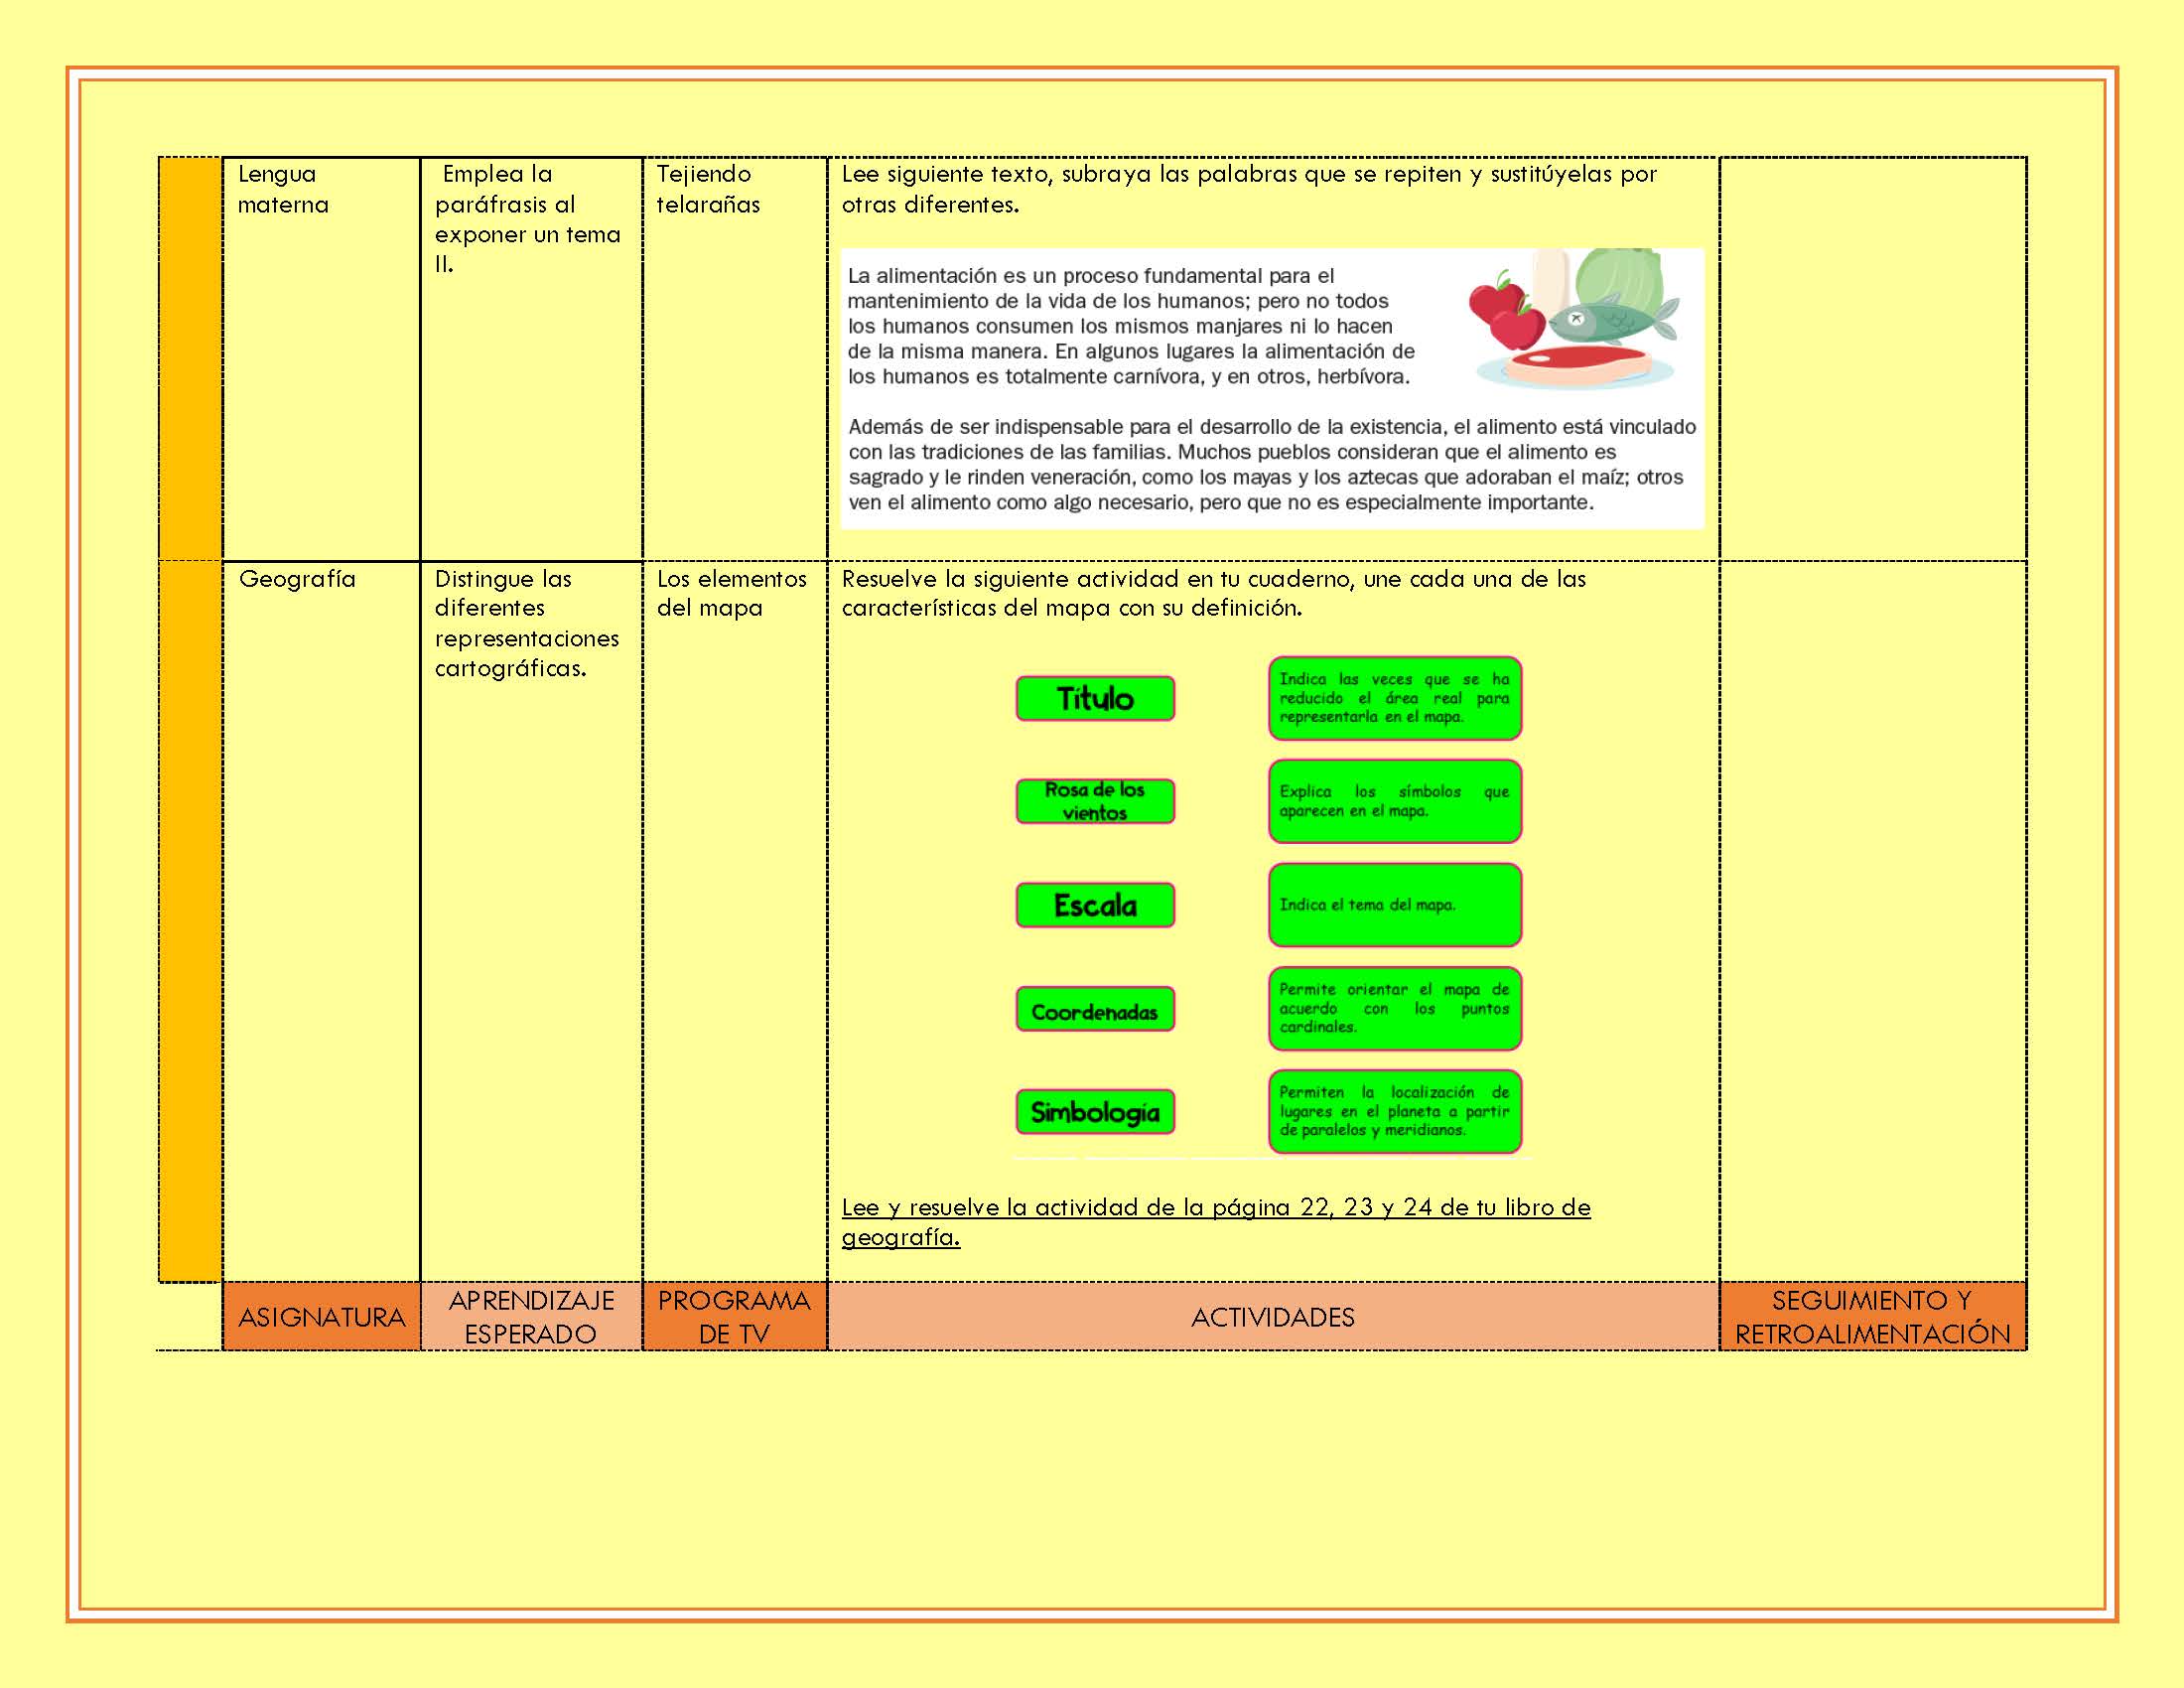Click the food illustration with fish and apples
The image size is (2184, 1688).
point(1573,319)
